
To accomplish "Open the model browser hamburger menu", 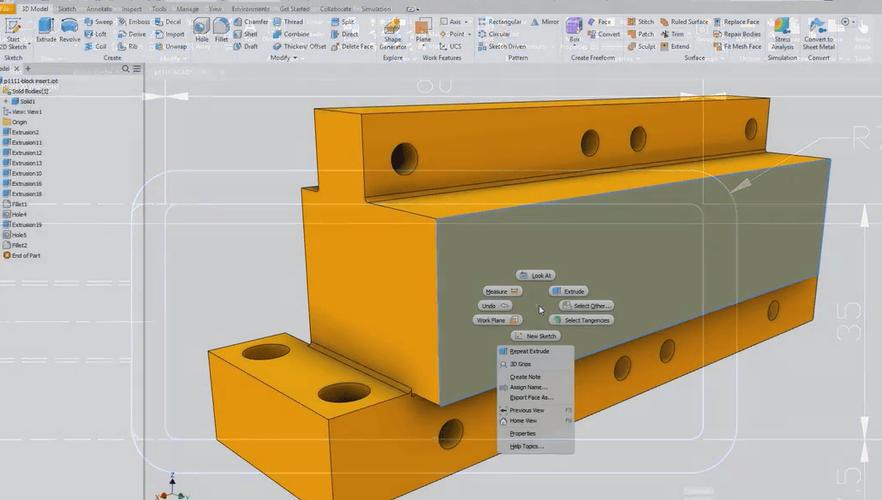I will [x=137, y=69].
